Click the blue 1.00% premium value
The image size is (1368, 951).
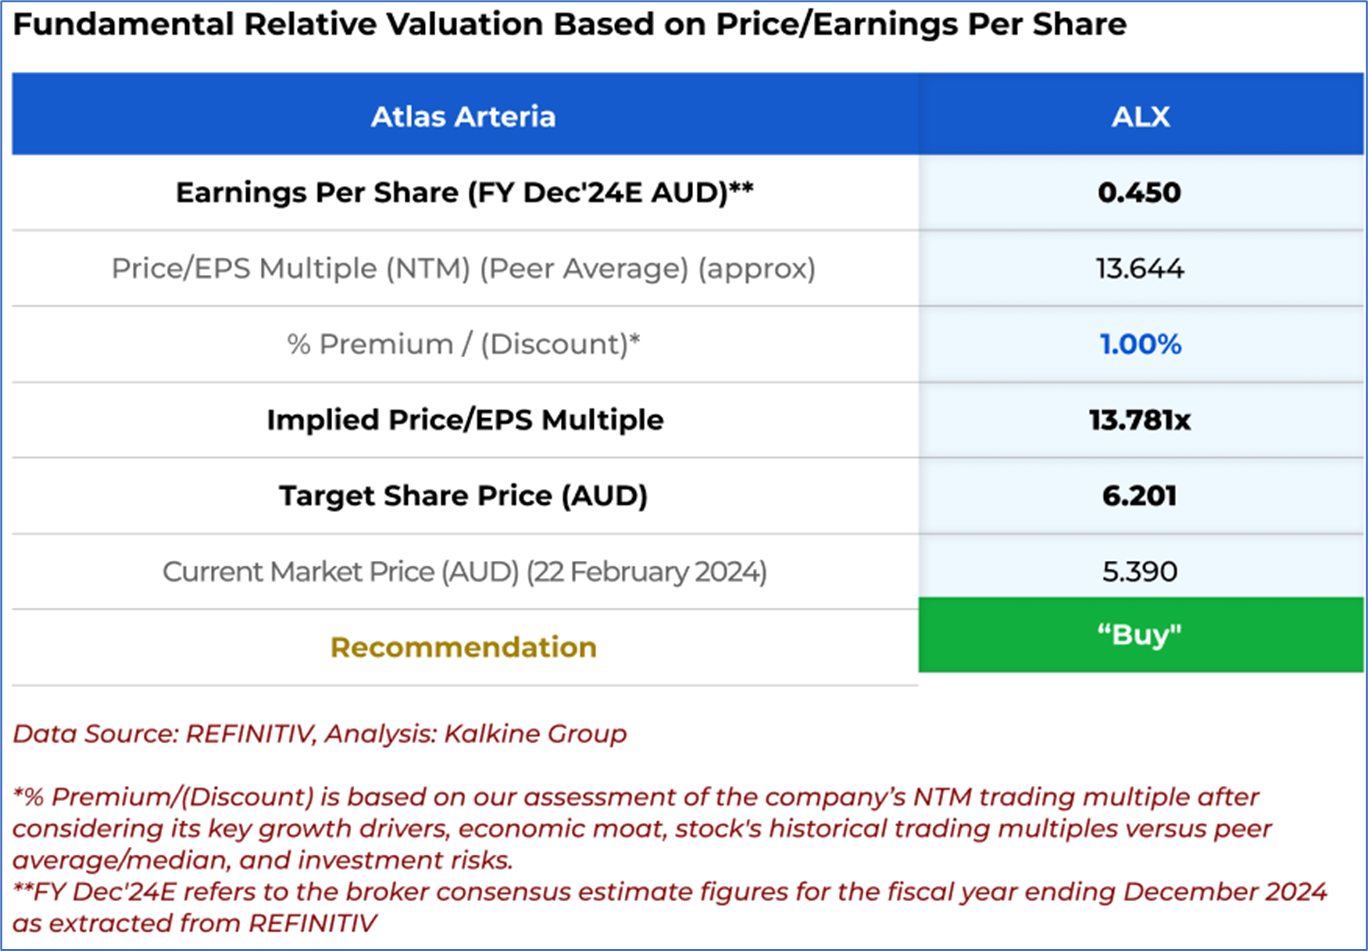pyautogui.click(x=1140, y=344)
